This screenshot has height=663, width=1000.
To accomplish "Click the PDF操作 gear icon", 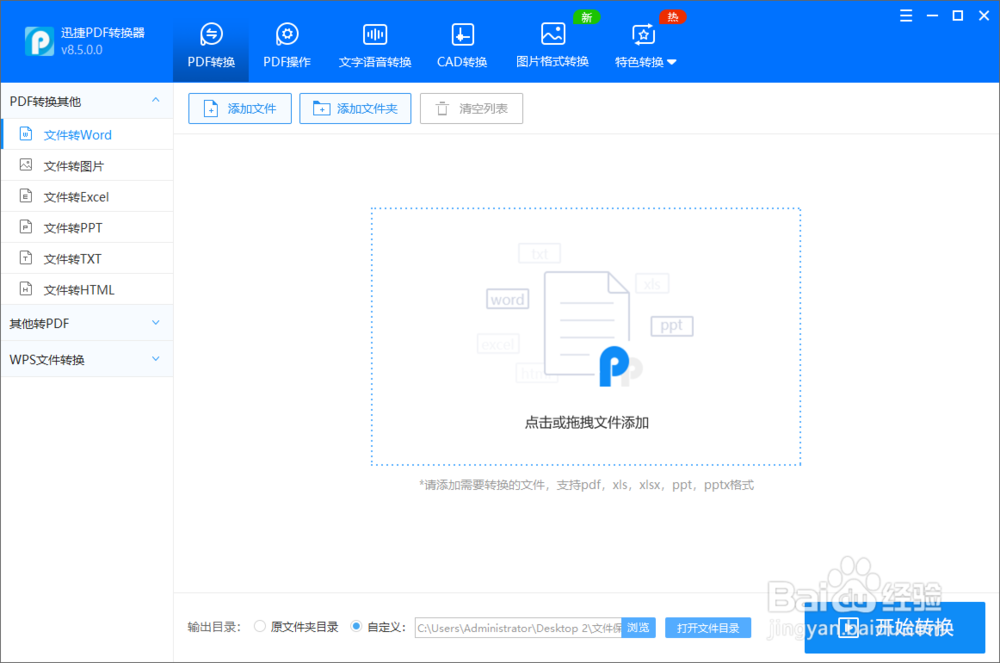I will tap(287, 34).
